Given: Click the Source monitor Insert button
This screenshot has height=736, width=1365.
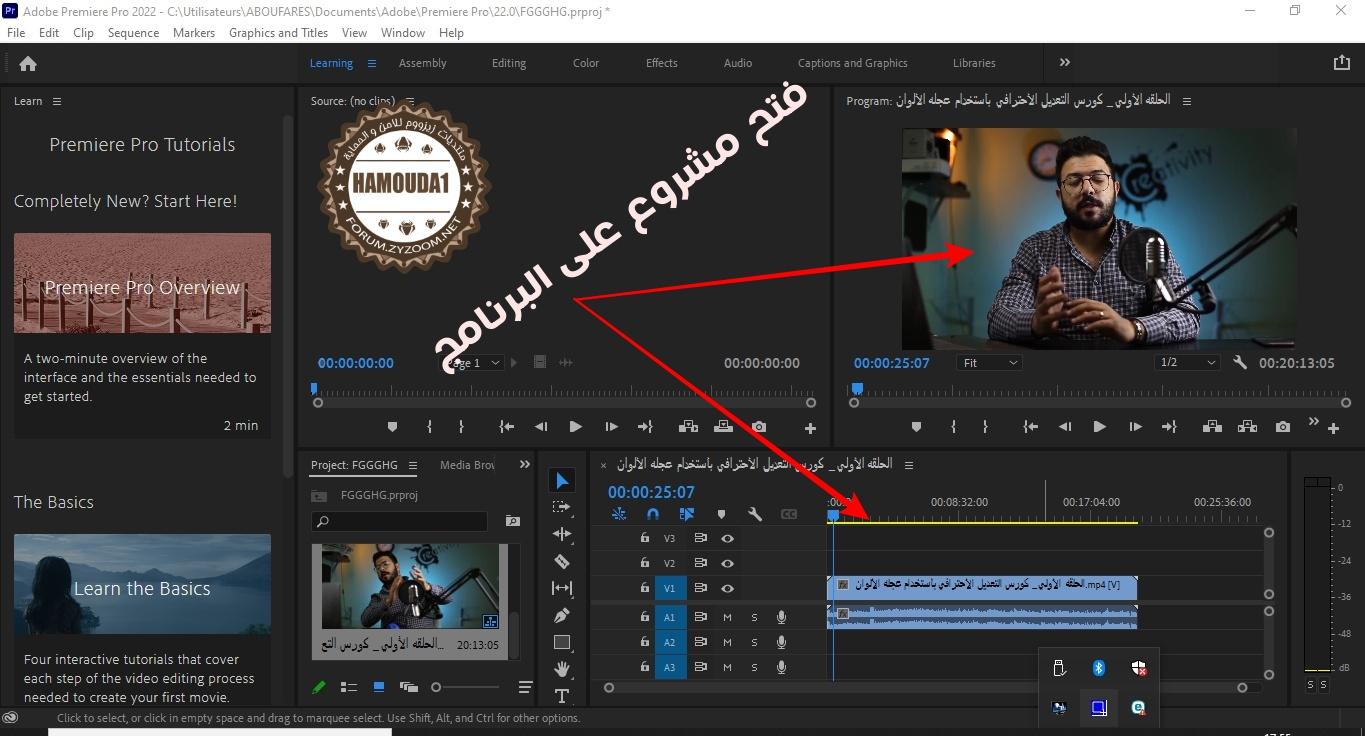Looking at the screenshot, I should click(688, 427).
